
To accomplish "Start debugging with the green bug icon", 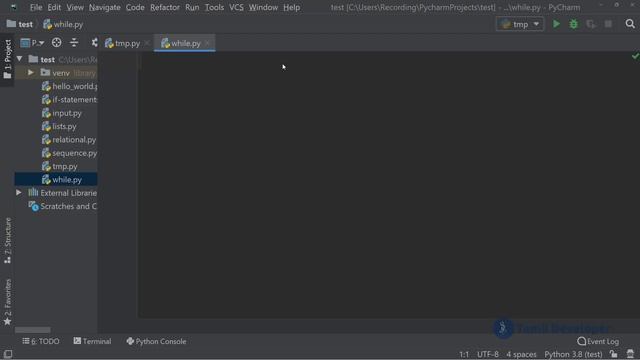I will click(x=573, y=24).
